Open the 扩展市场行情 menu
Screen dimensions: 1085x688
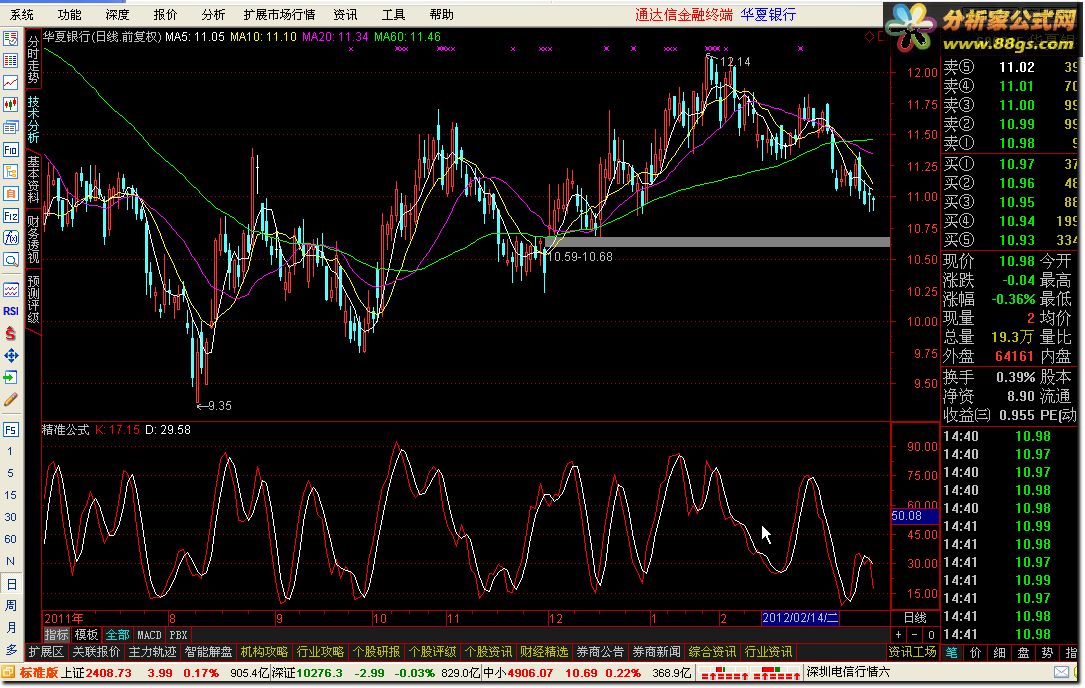point(279,15)
